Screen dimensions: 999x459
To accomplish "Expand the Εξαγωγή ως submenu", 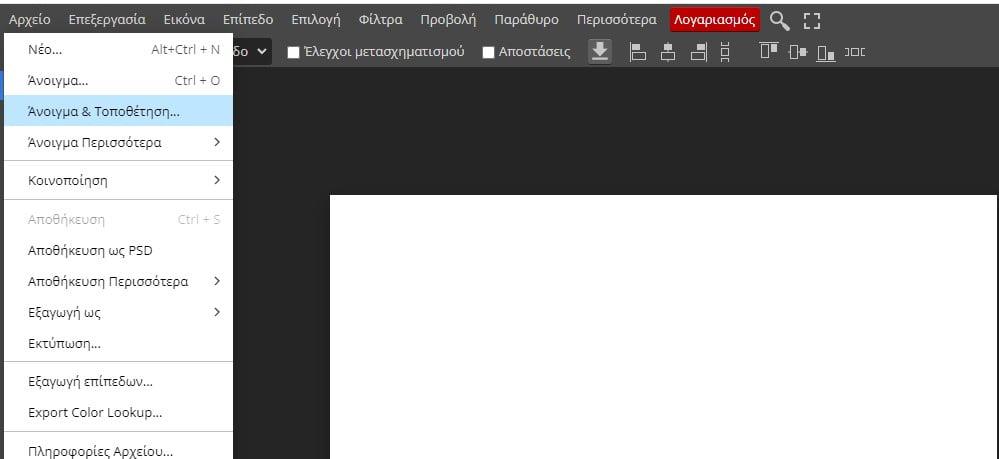I will pyautogui.click(x=119, y=312).
